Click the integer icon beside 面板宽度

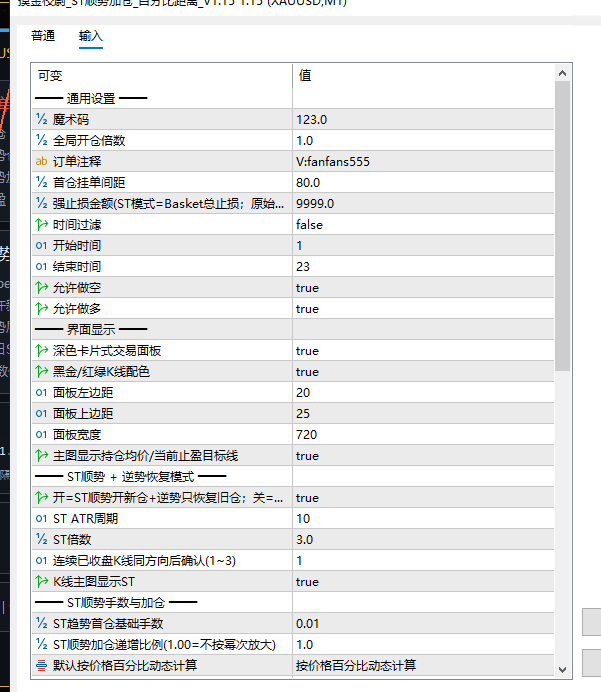pos(41,434)
